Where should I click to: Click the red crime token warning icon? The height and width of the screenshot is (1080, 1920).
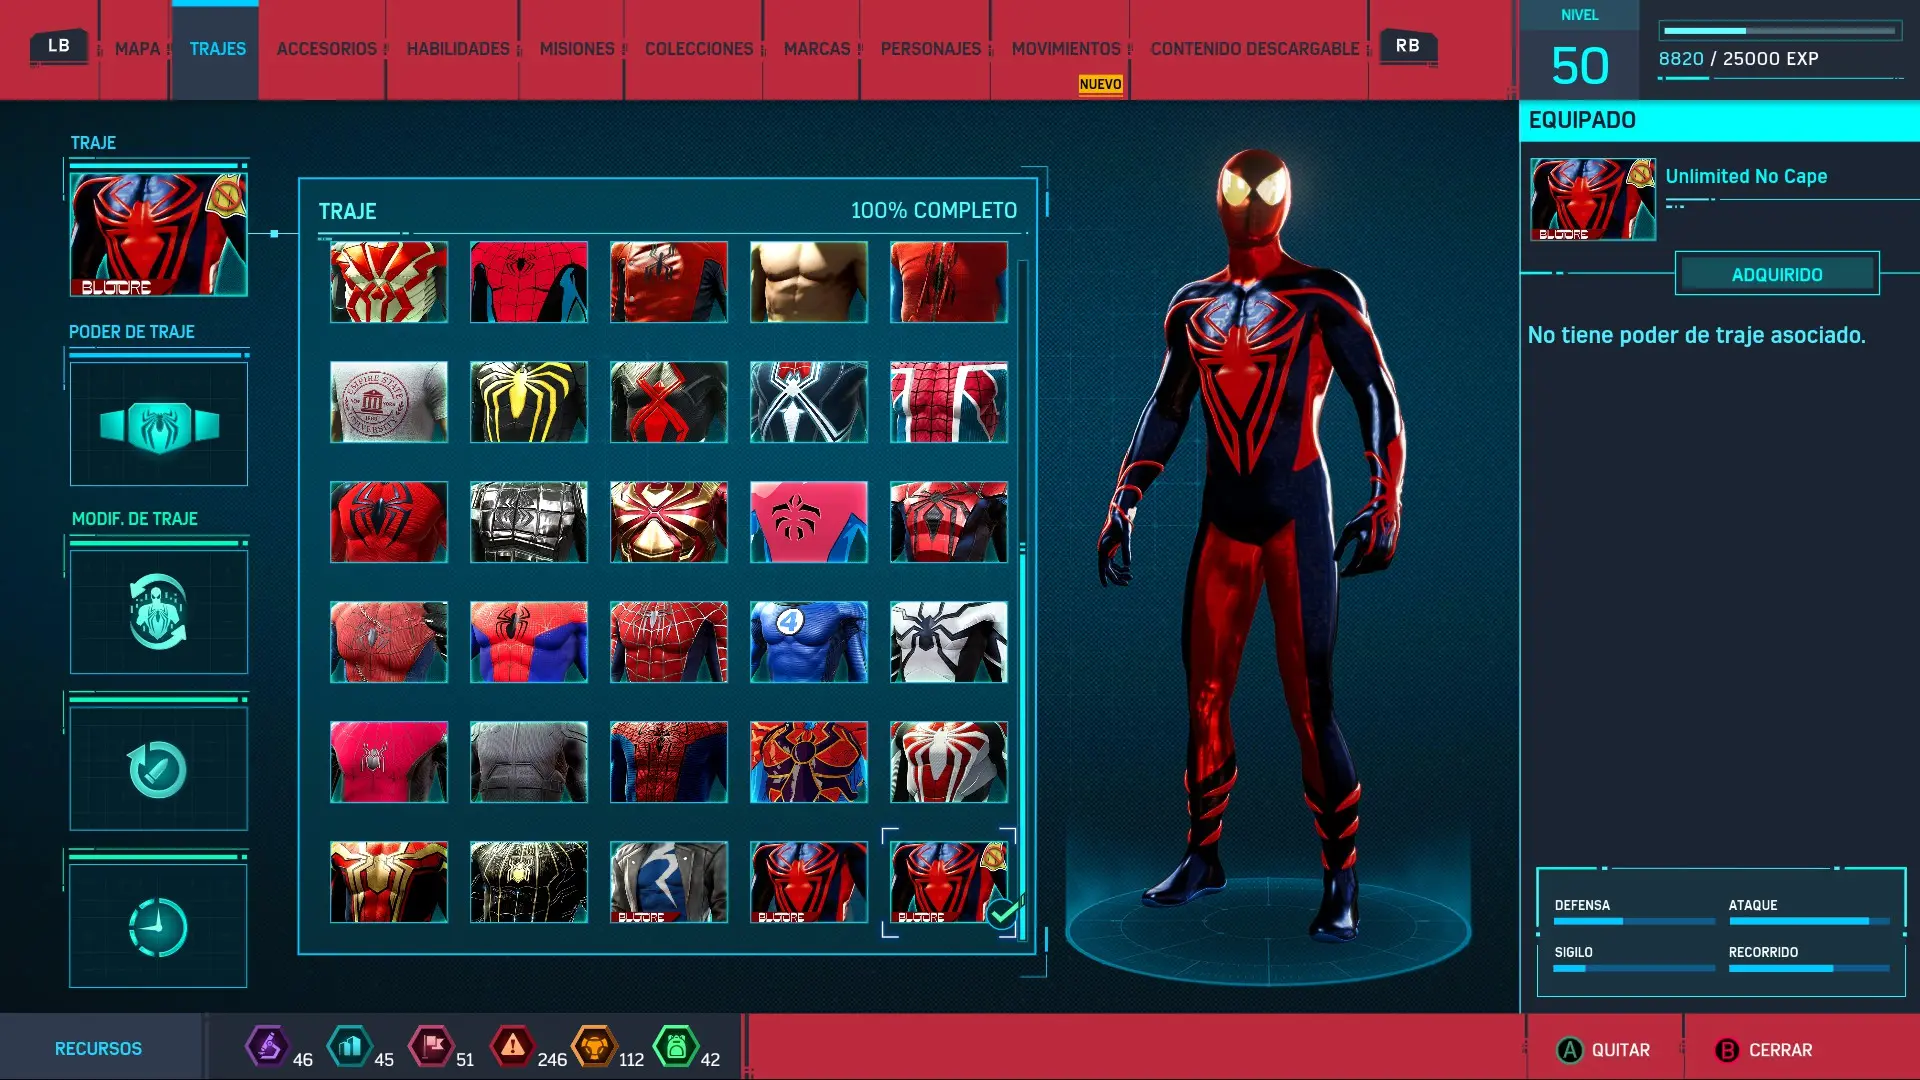tap(513, 1047)
